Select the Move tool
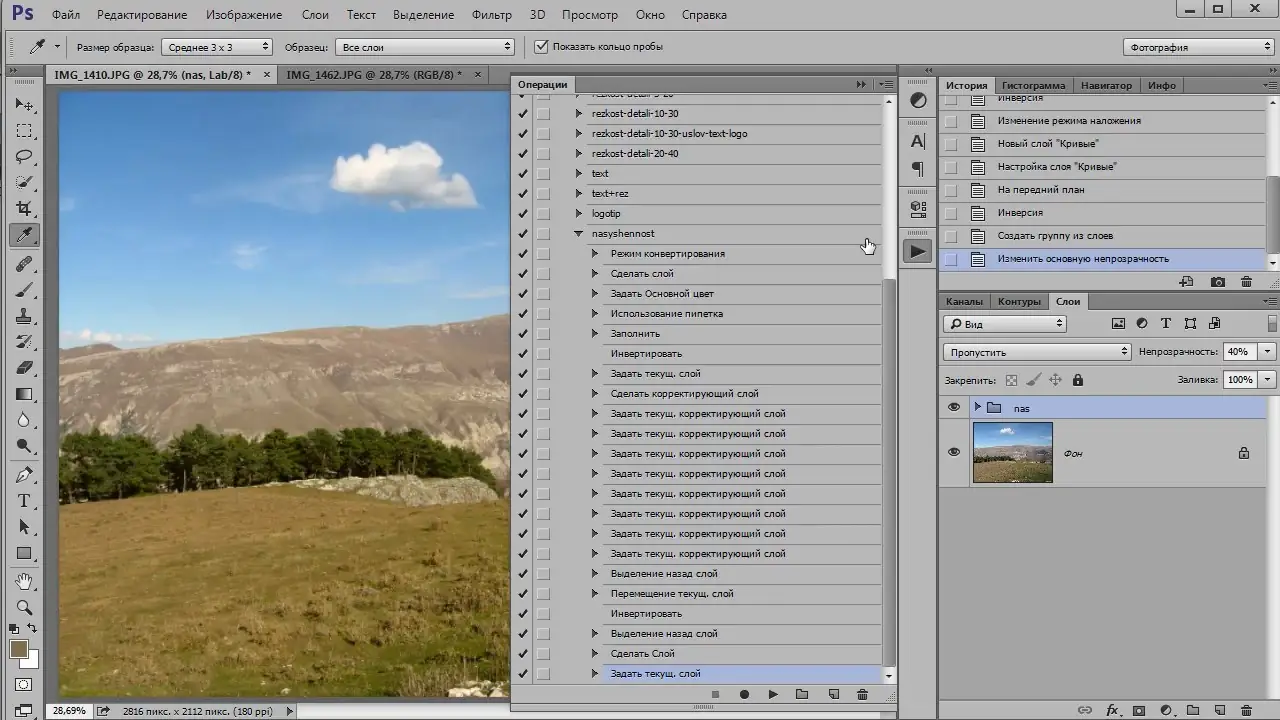Image resolution: width=1280 pixels, height=720 pixels. click(24, 105)
